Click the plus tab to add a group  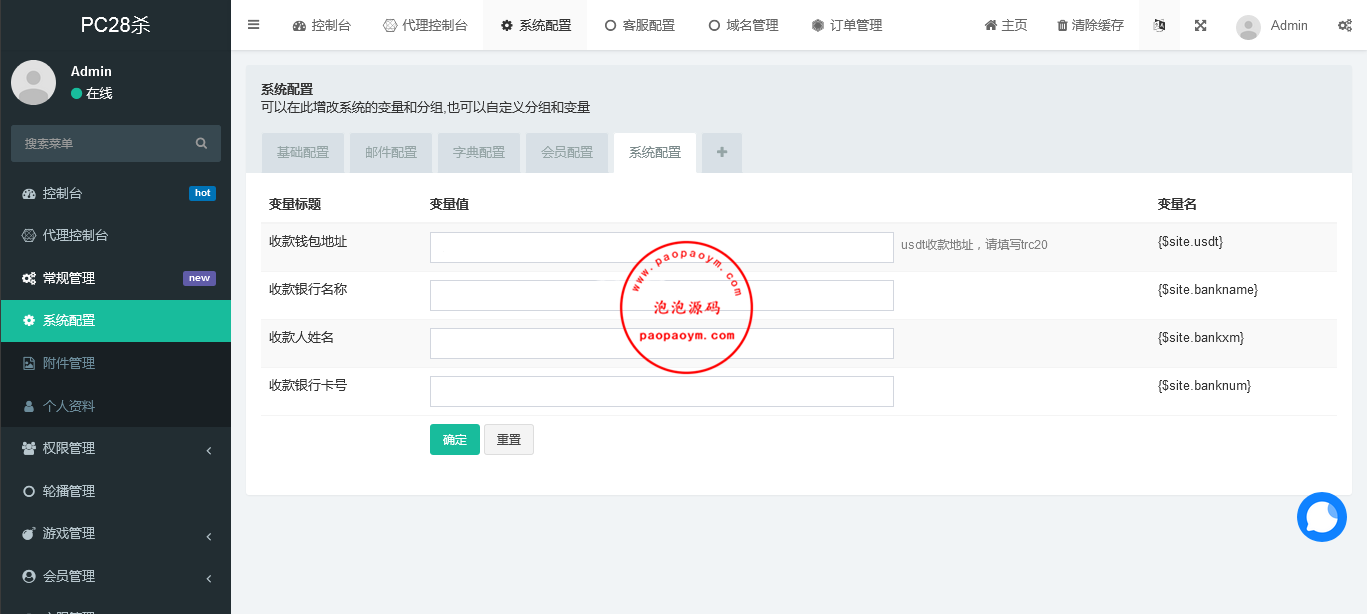point(722,153)
